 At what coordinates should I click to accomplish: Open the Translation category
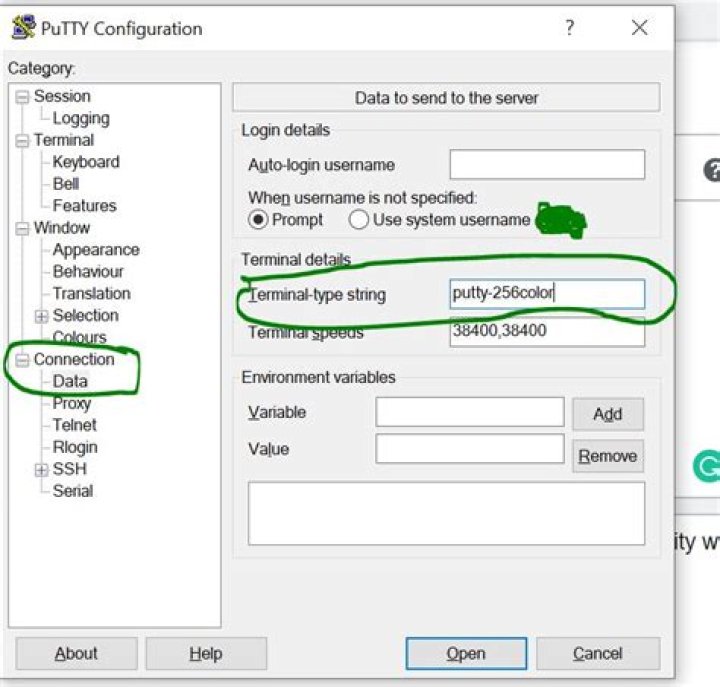(x=91, y=293)
